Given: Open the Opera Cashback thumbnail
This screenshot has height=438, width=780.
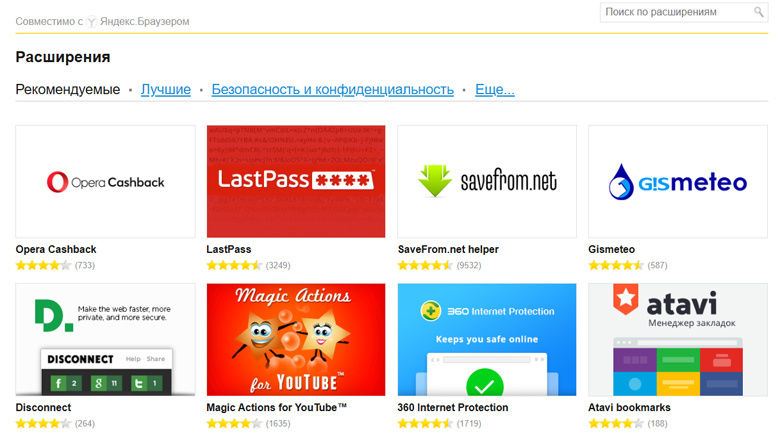Looking at the screenshot, I should click(x=105, y=181).
